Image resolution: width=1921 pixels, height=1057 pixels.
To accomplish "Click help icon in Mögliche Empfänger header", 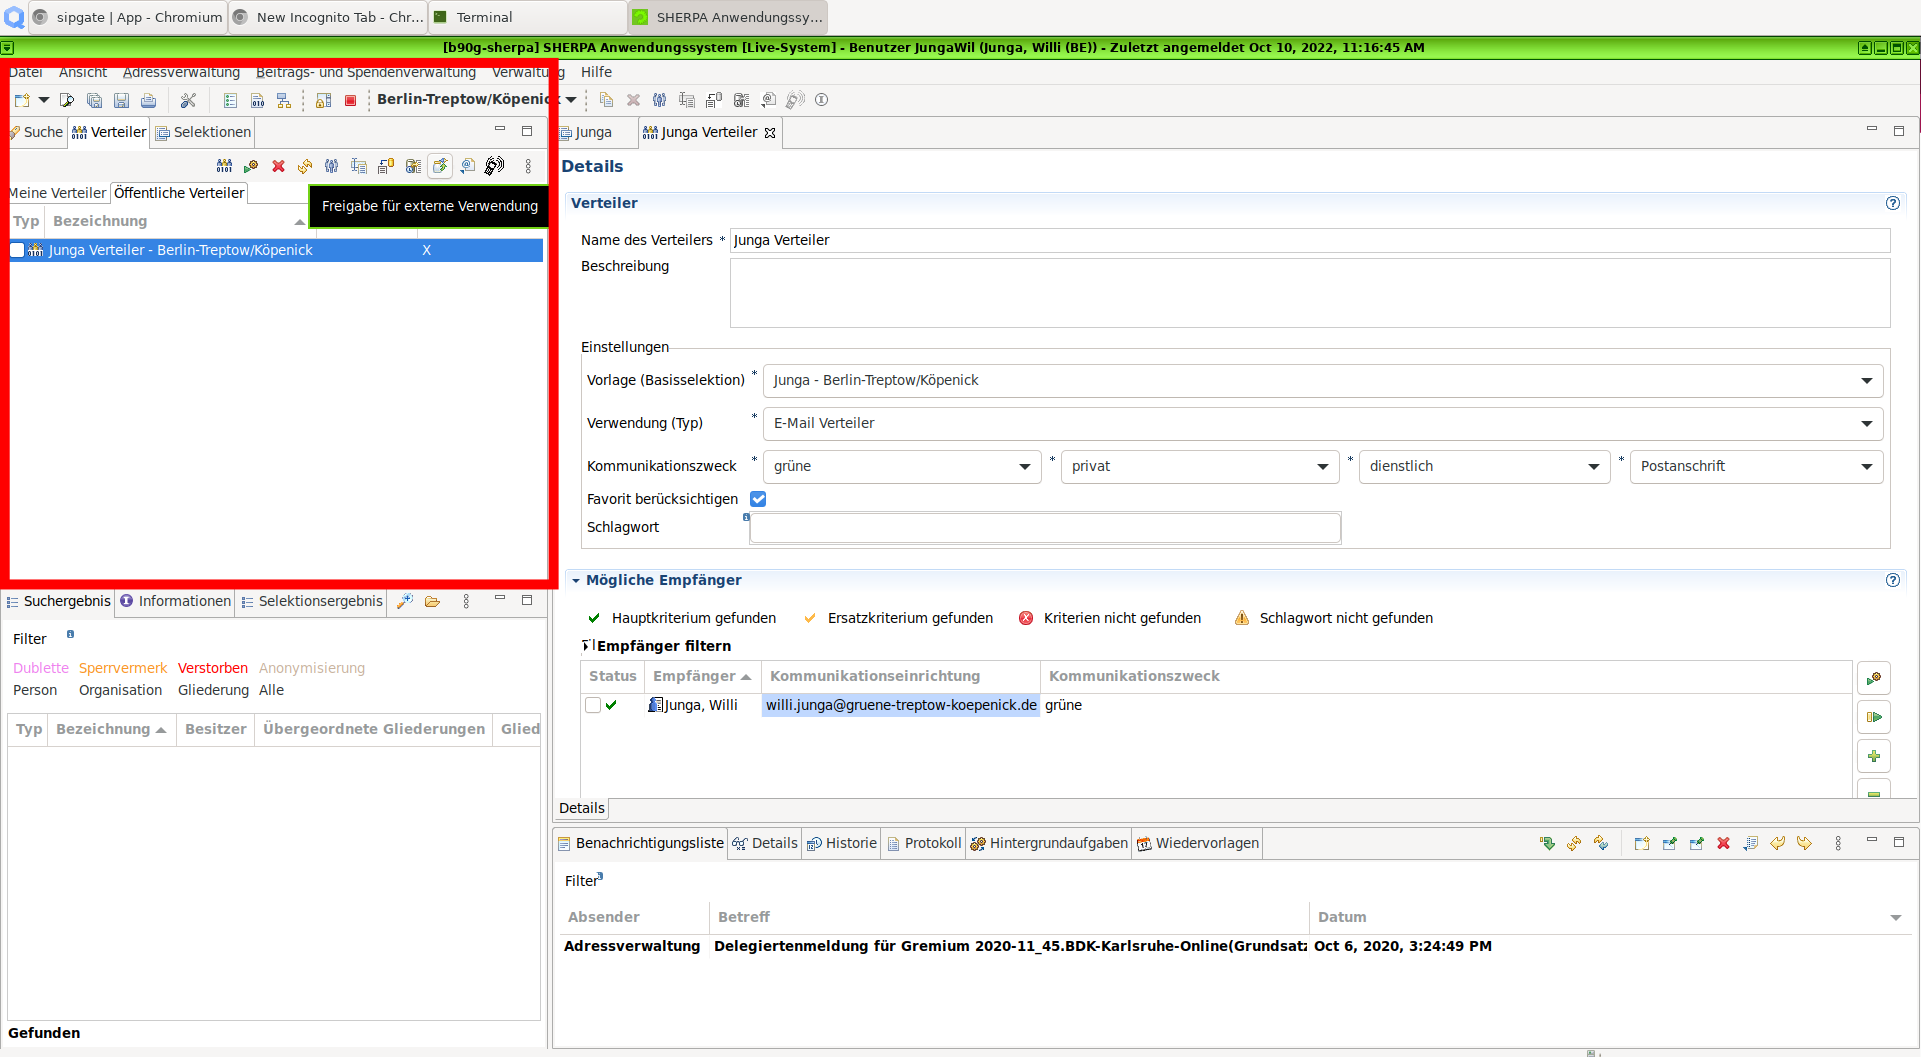I will (1893, 580).
